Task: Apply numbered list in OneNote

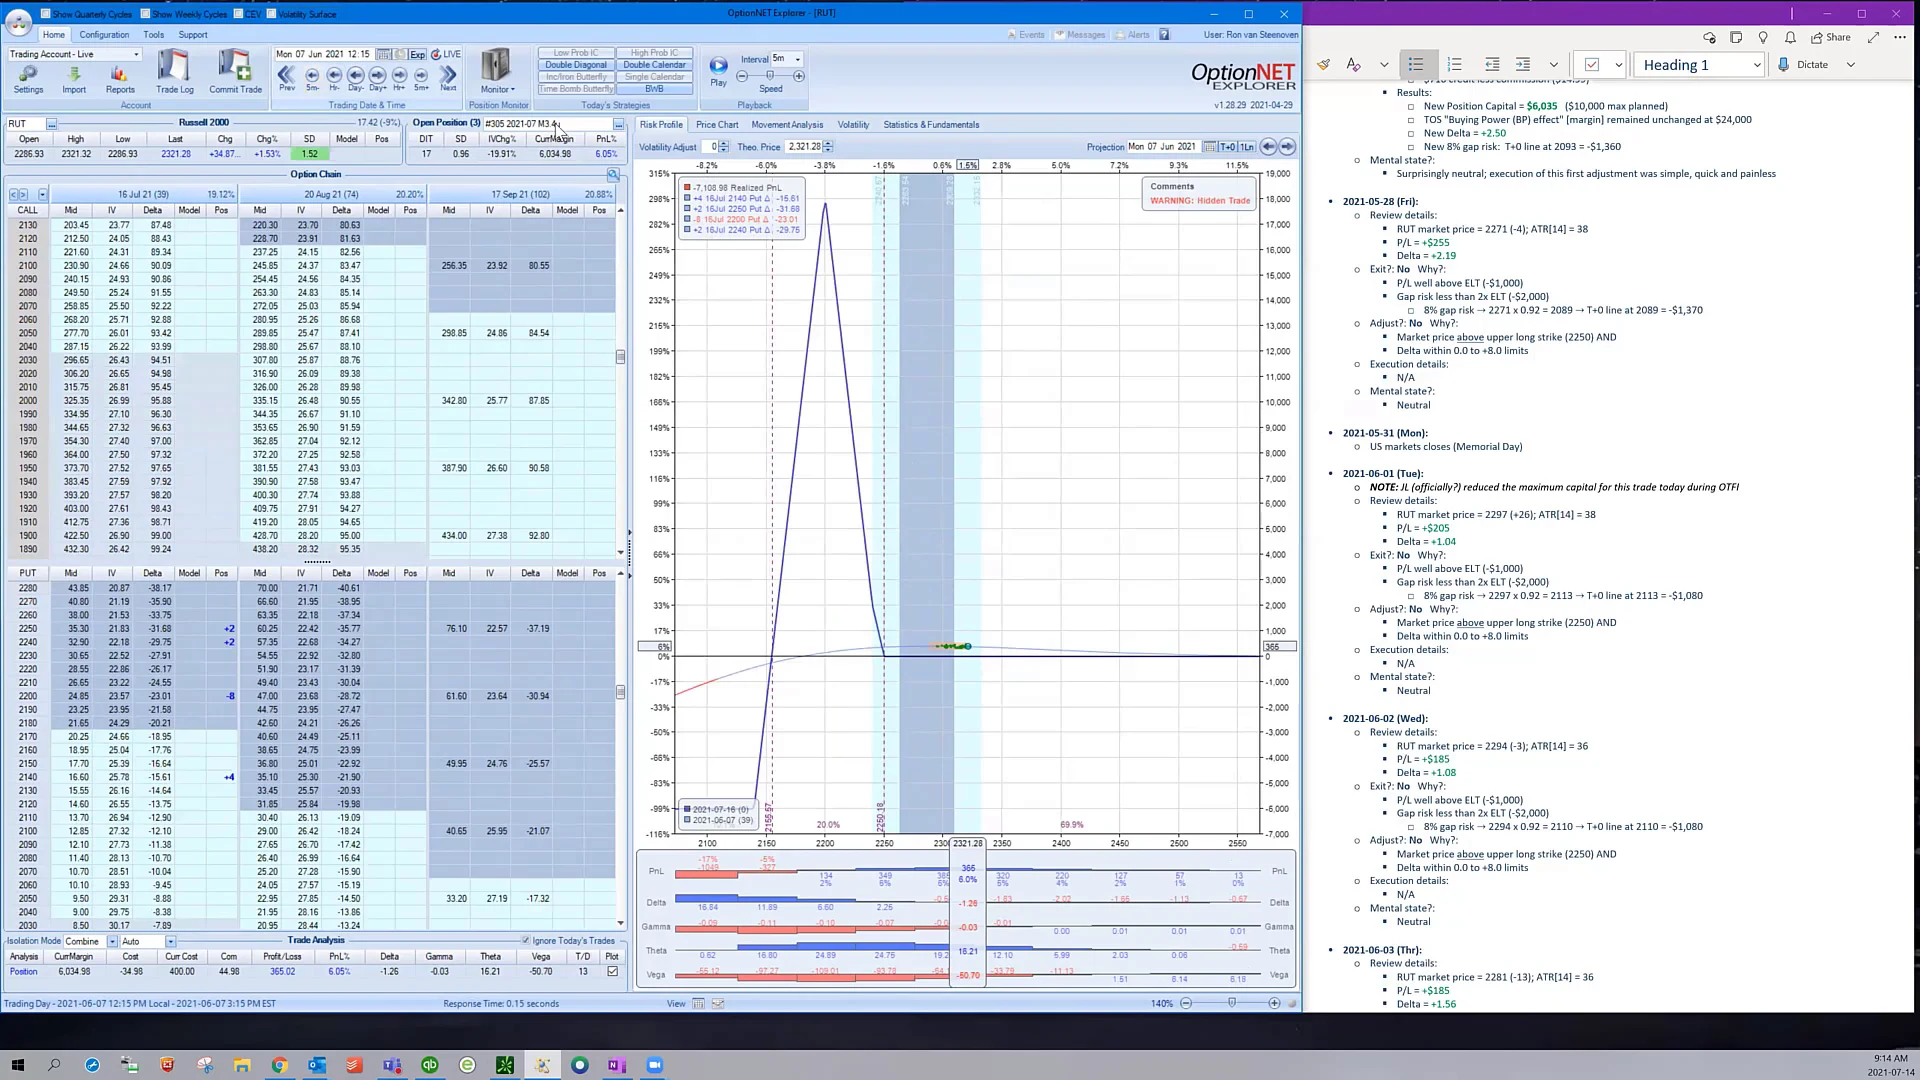Action: [1454, 65]
